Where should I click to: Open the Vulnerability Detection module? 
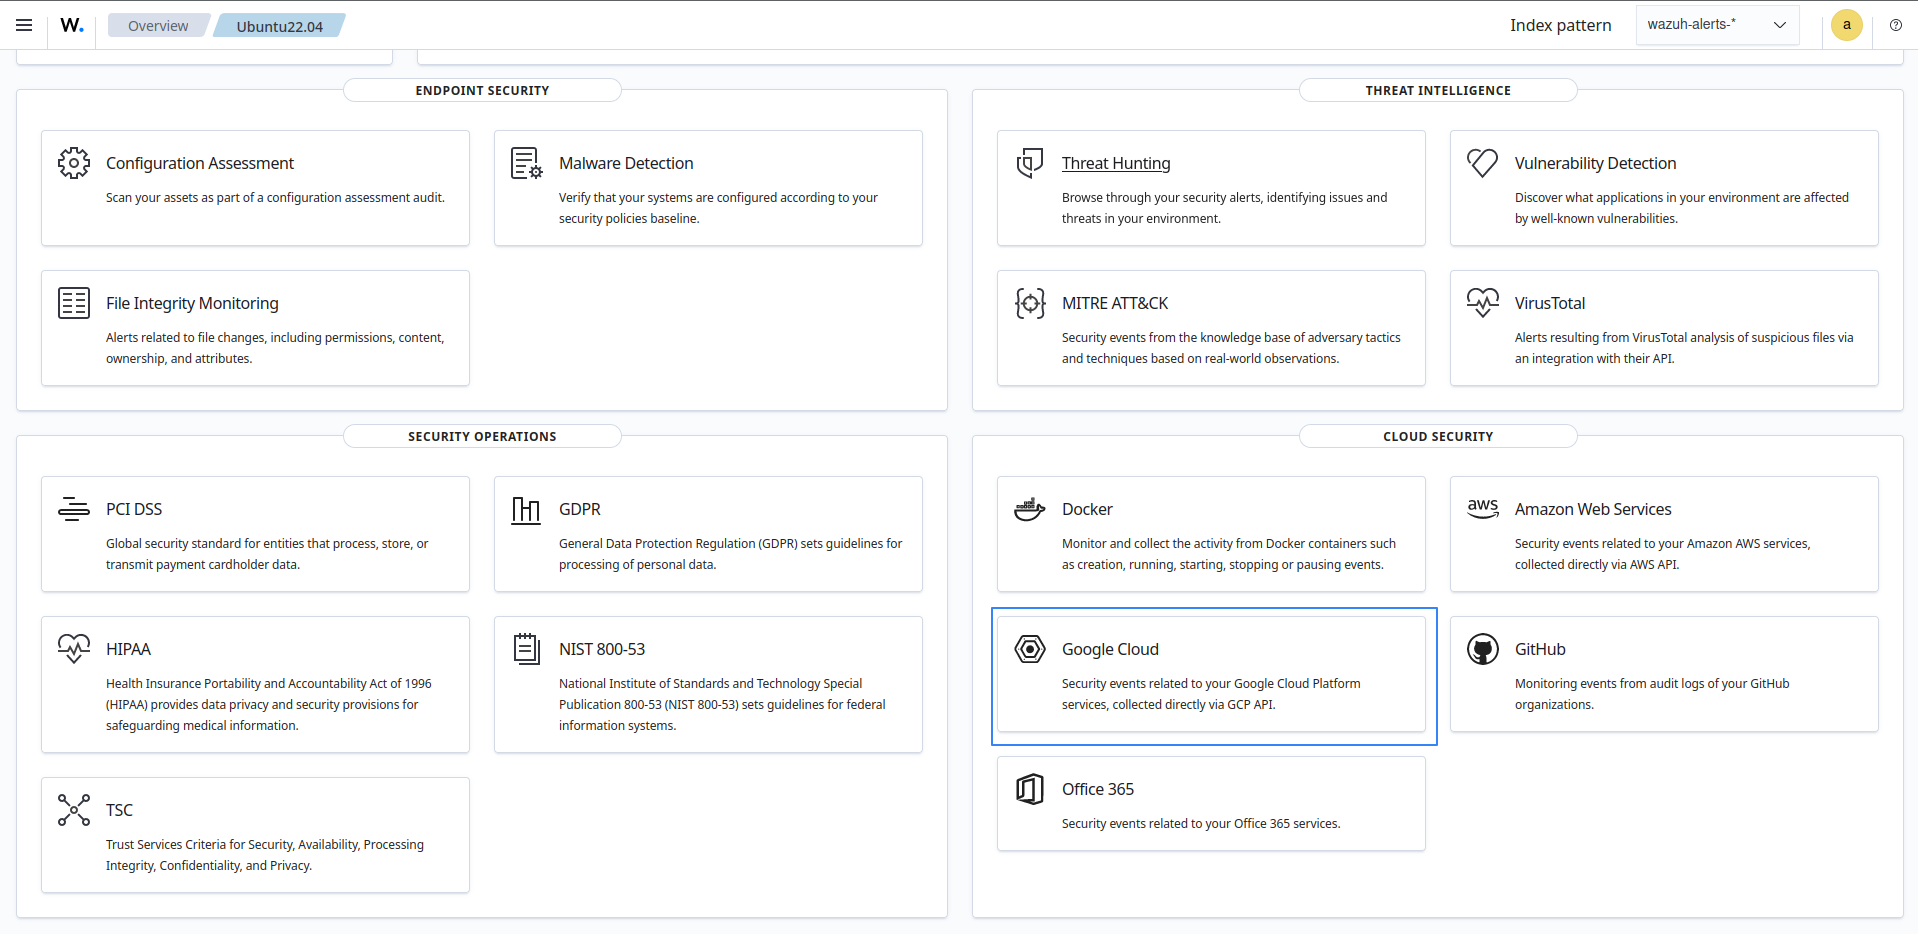click(x=1594, y=163)
